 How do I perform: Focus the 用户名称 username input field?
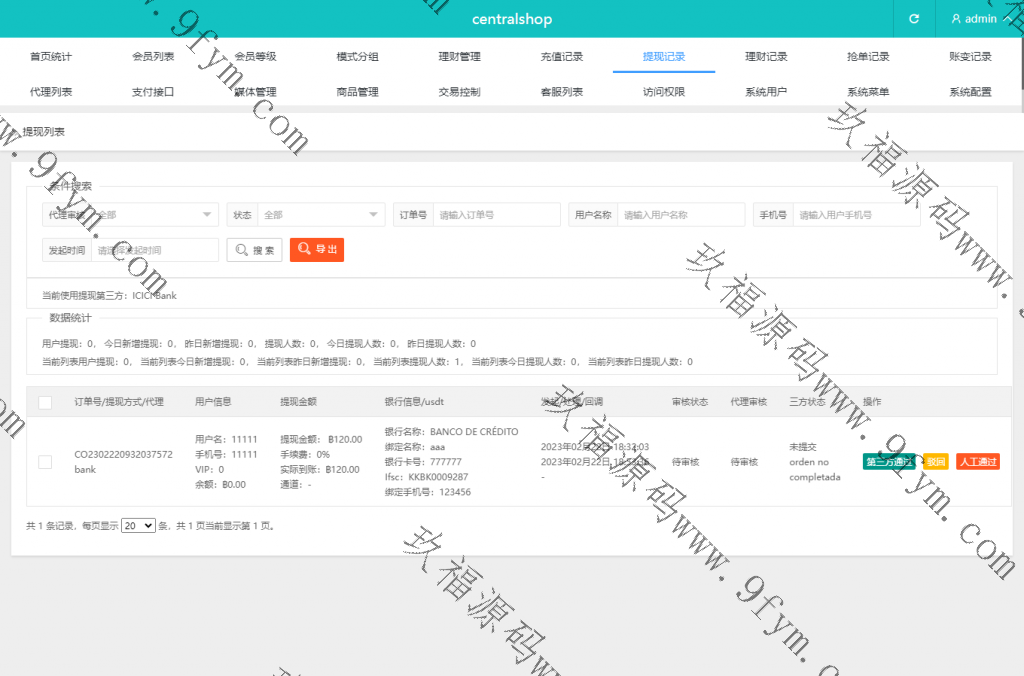[680, 215]
